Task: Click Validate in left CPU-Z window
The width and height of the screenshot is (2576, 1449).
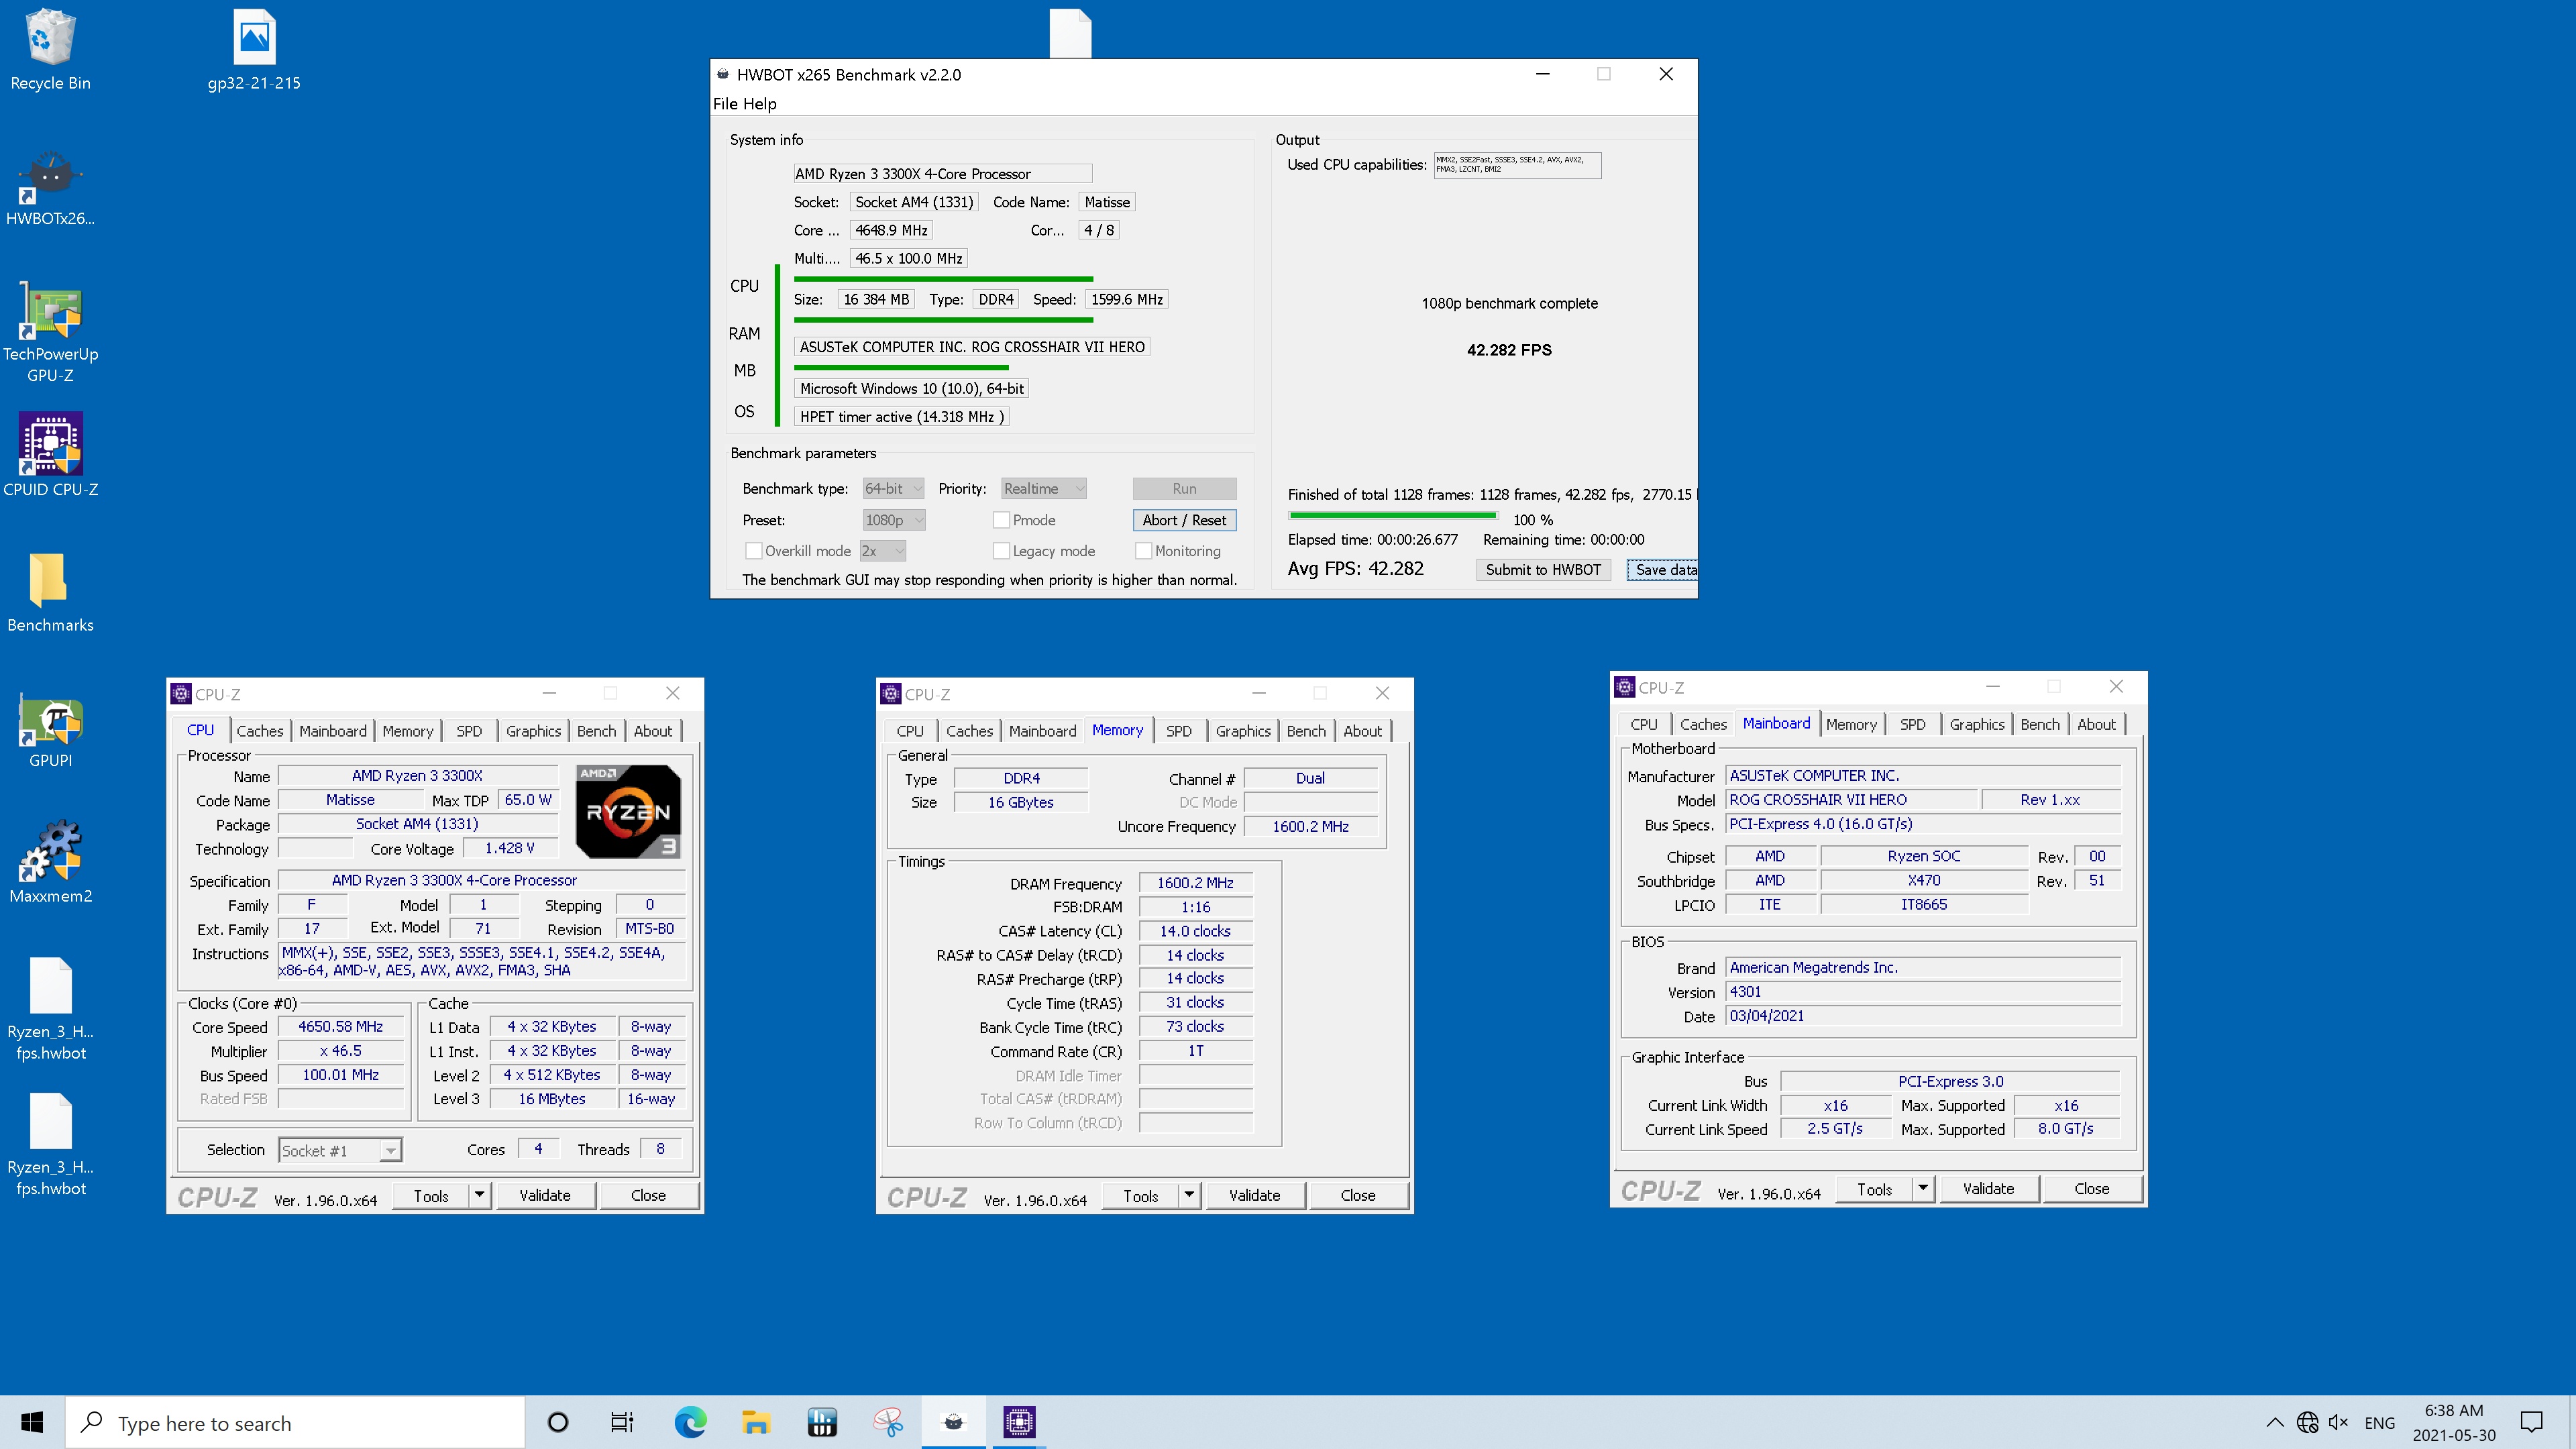Action: 545,1195
